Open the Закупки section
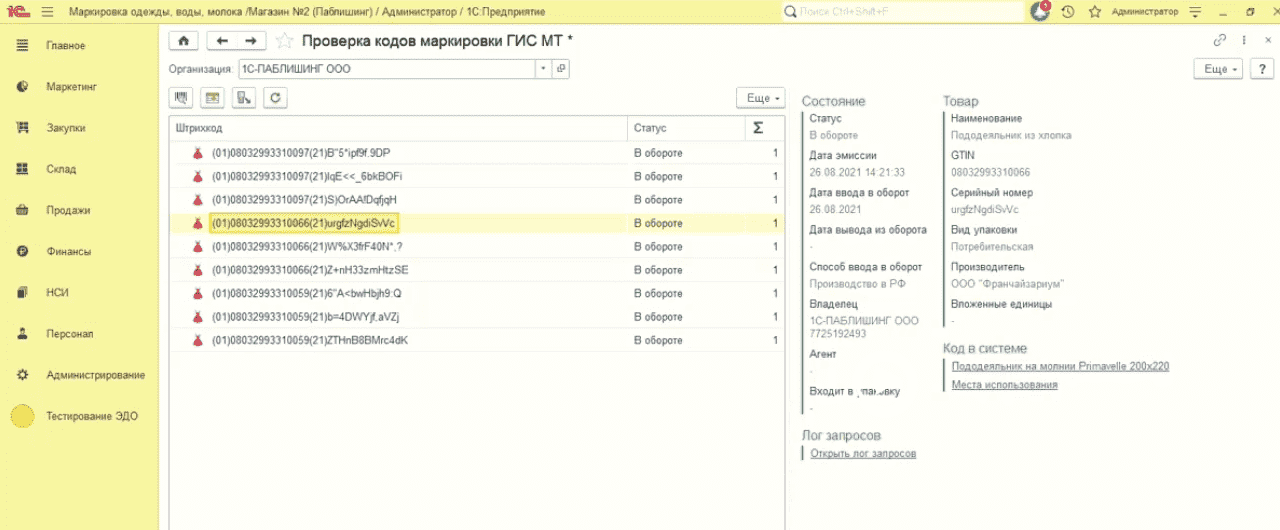The width and height of the screenshot is (1280, 530). [x=65, y=128]
